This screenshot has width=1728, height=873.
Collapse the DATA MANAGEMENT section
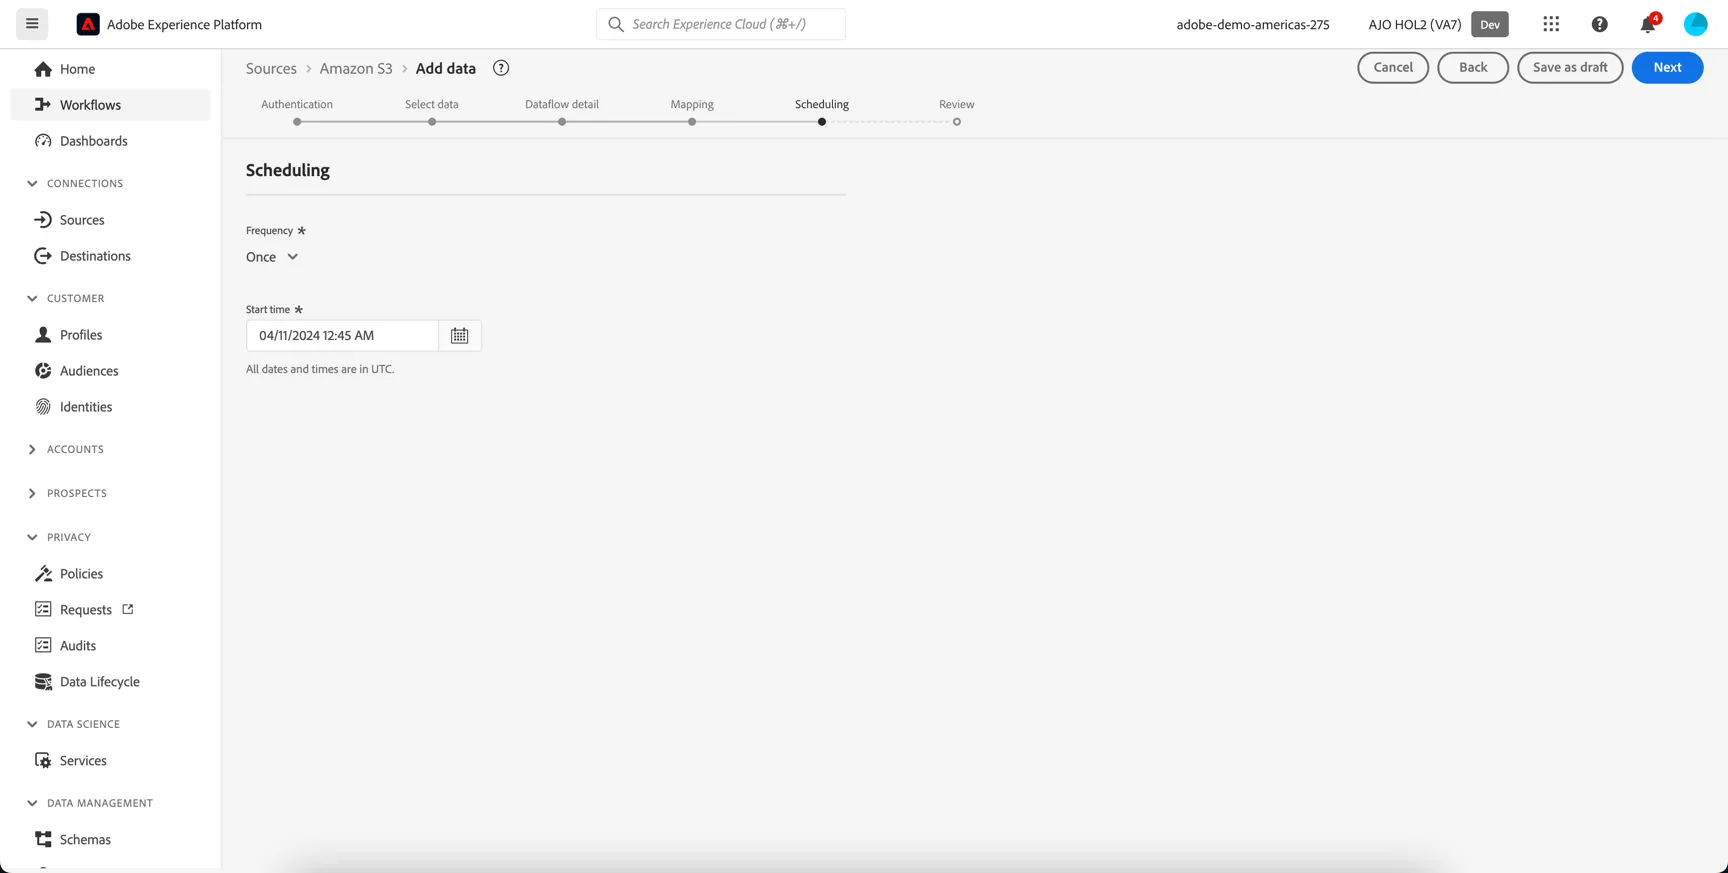[90, 803]
